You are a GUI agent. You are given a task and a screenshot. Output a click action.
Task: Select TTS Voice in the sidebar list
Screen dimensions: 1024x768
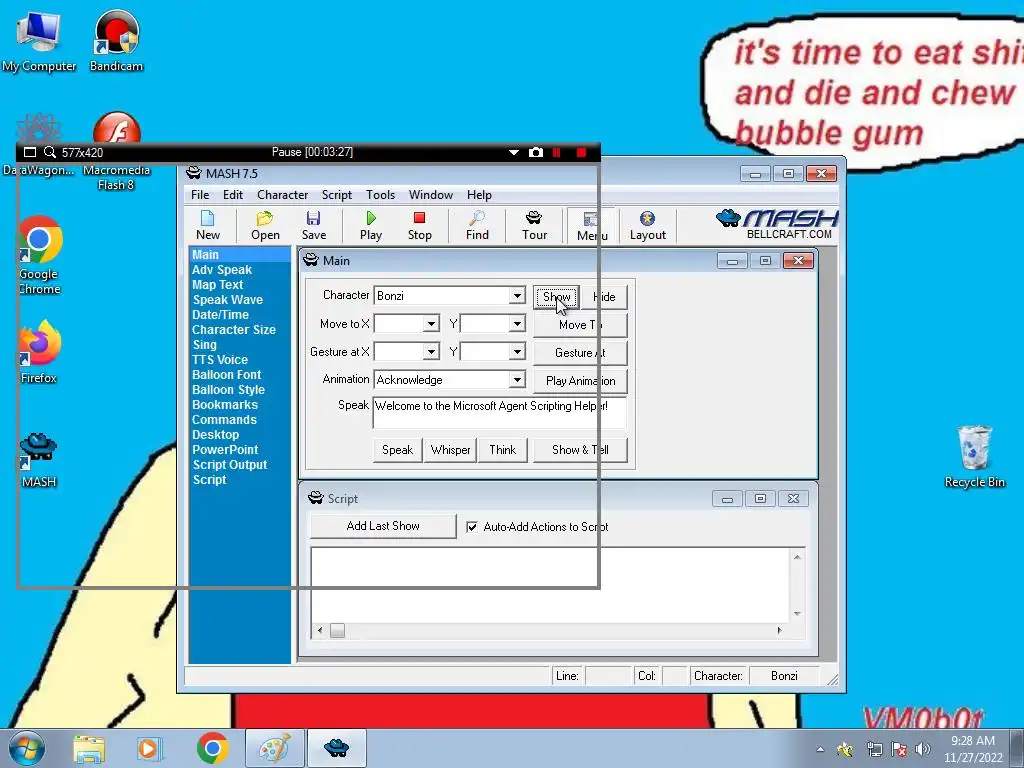click(x=219, y=360)
